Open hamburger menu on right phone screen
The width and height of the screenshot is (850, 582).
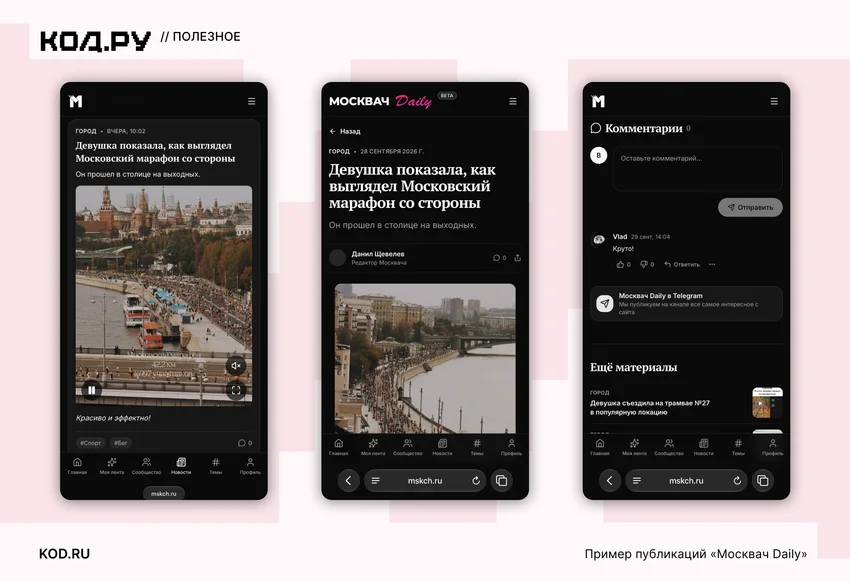click(774, 101)
